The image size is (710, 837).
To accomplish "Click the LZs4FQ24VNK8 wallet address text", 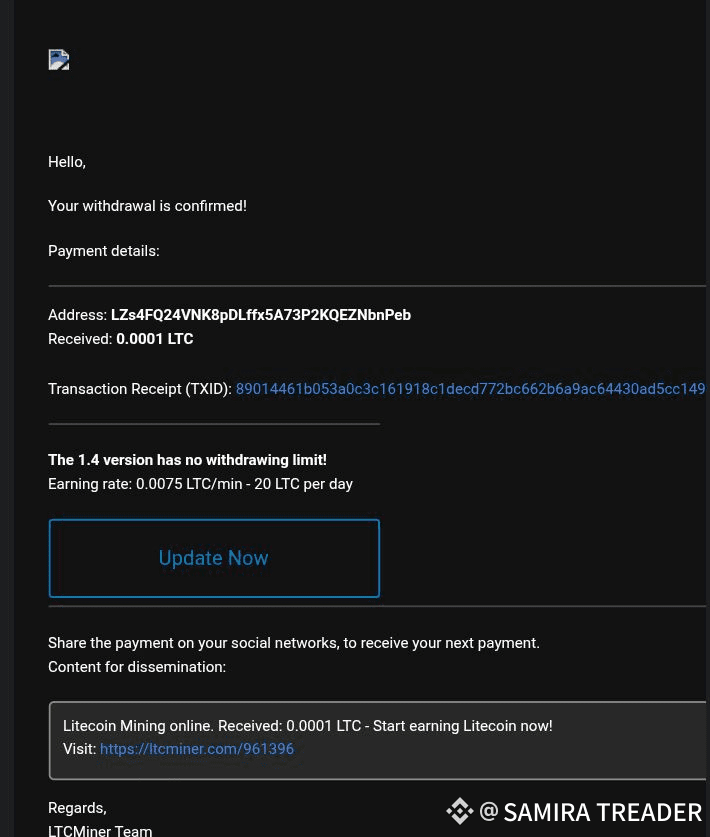I will 260,315.
